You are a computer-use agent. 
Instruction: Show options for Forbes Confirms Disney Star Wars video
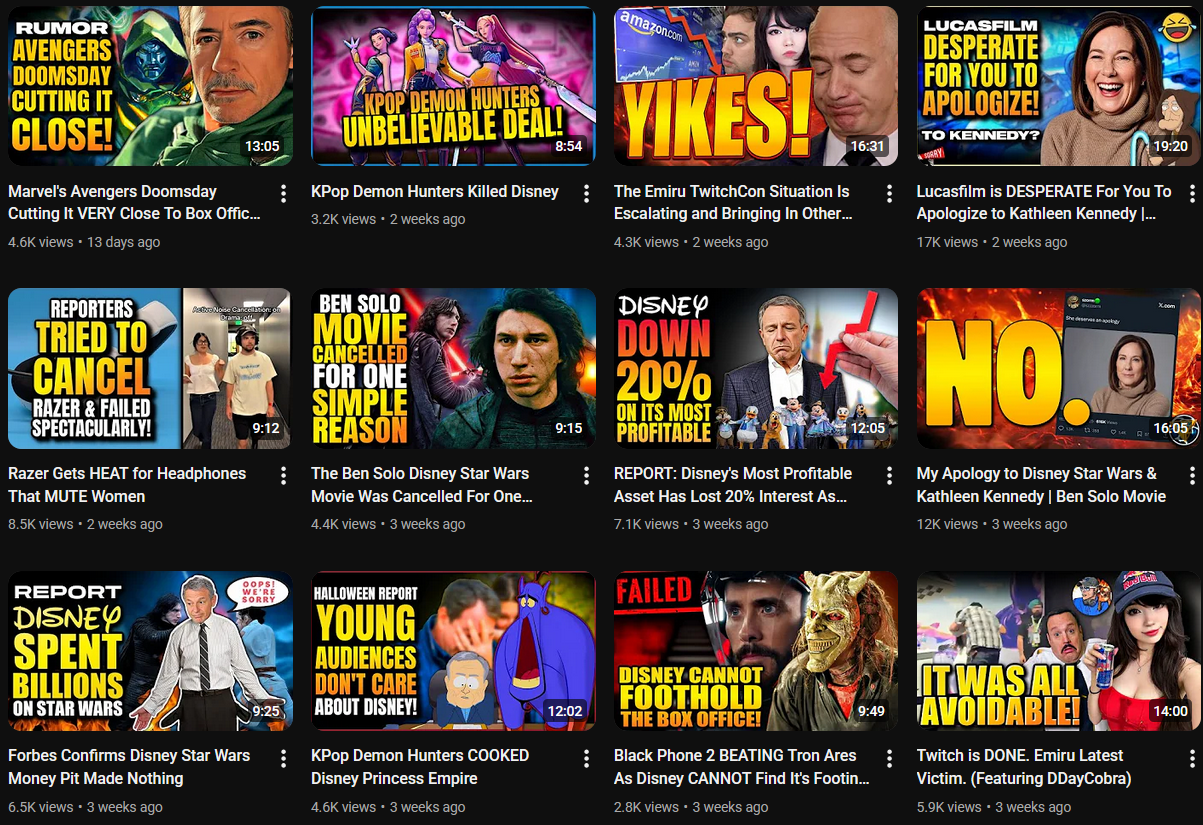coord(284,758)
